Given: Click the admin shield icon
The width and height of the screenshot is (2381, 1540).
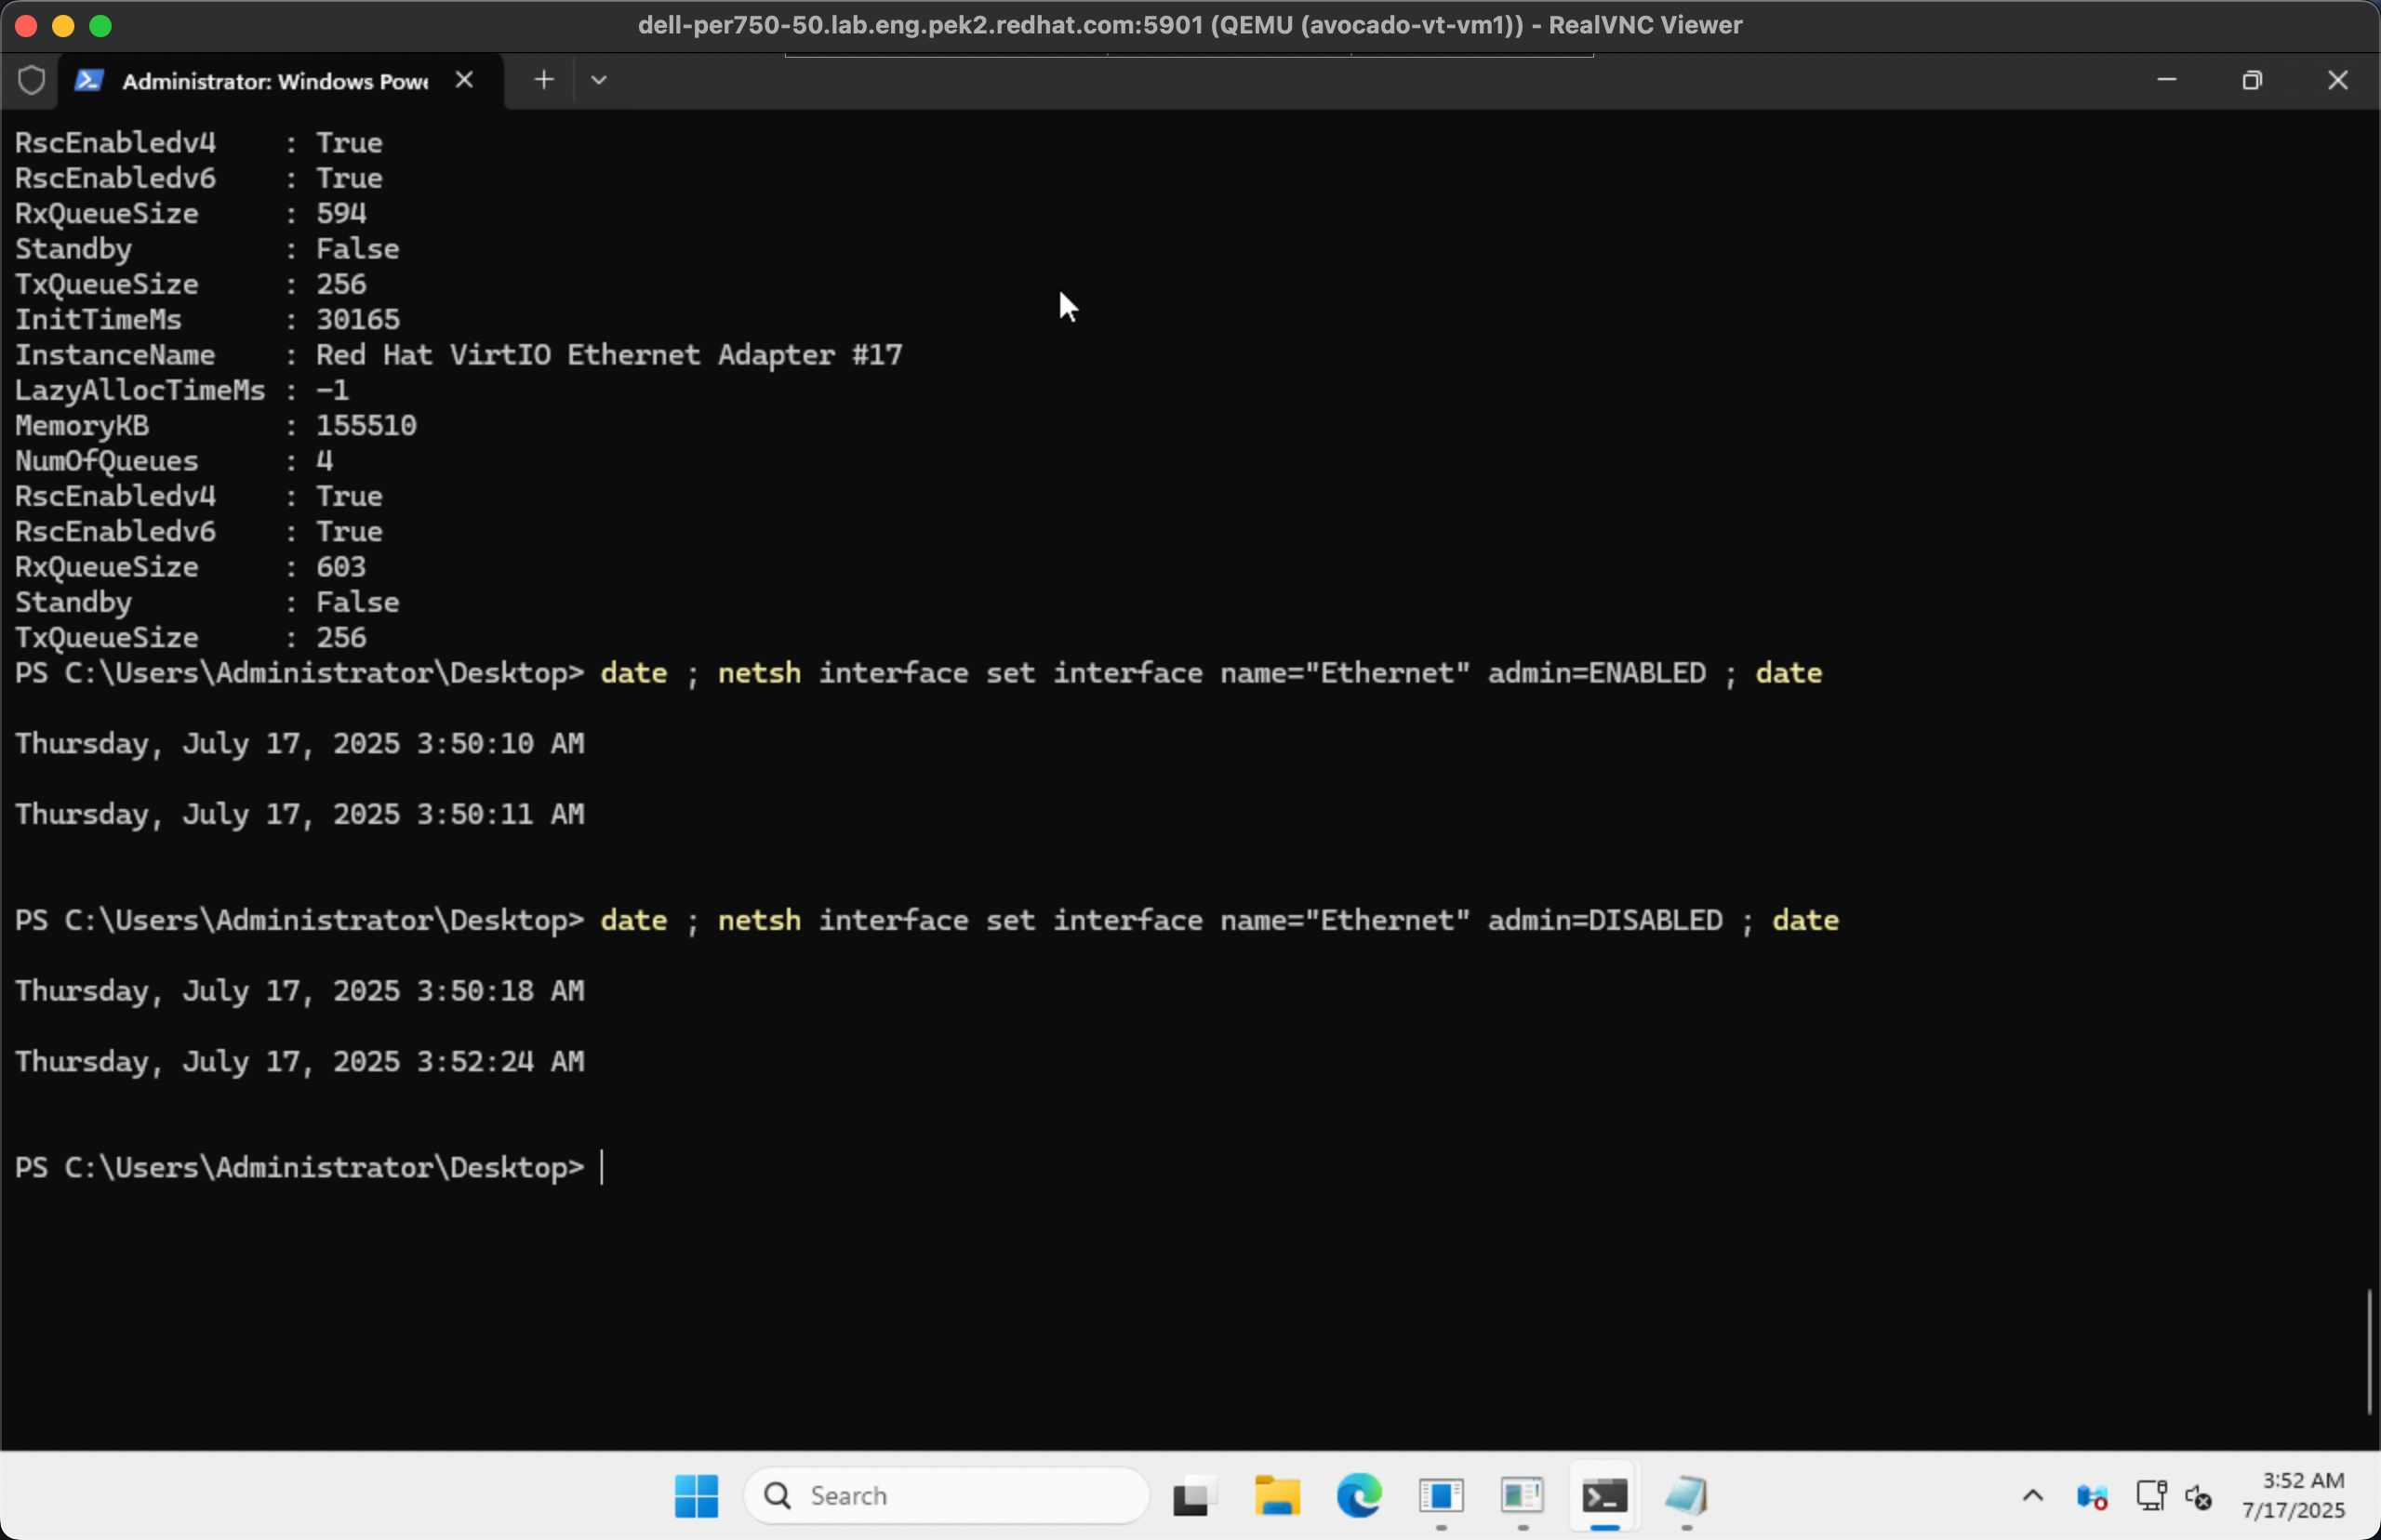Looking at the screenshot, I should click(x=32, y=80).
